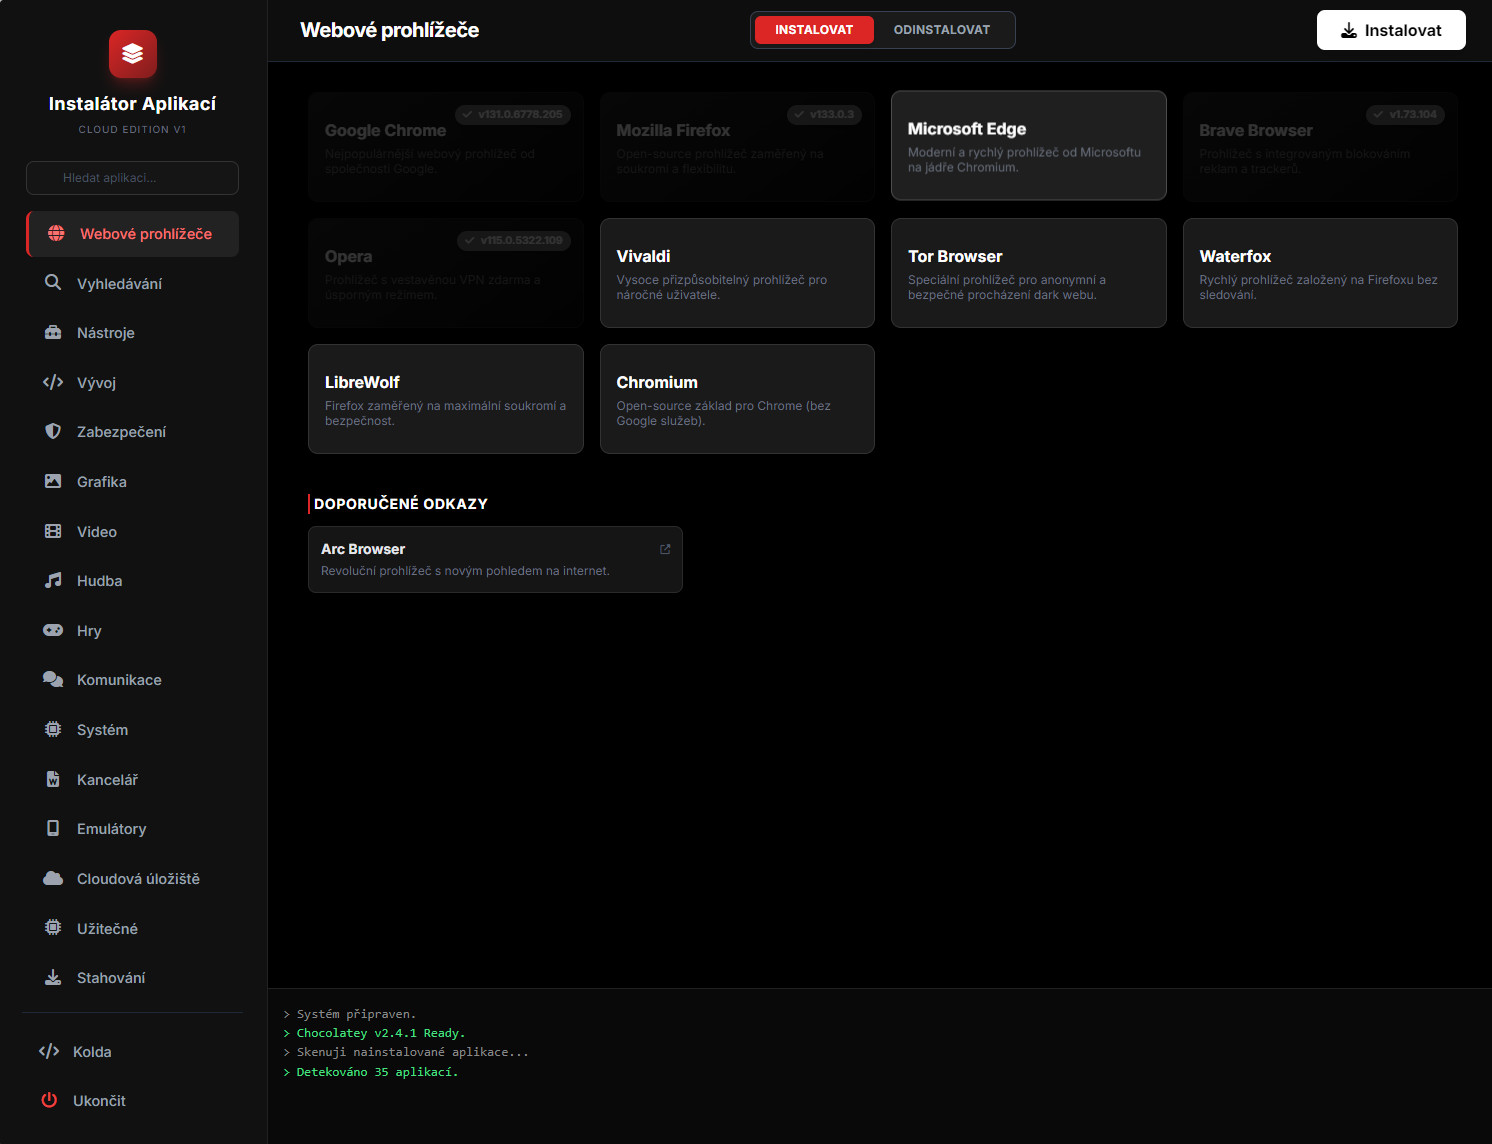Click the film strip icon beside Video
This screenshot has height=1144, width=1492.
[53, 531]
